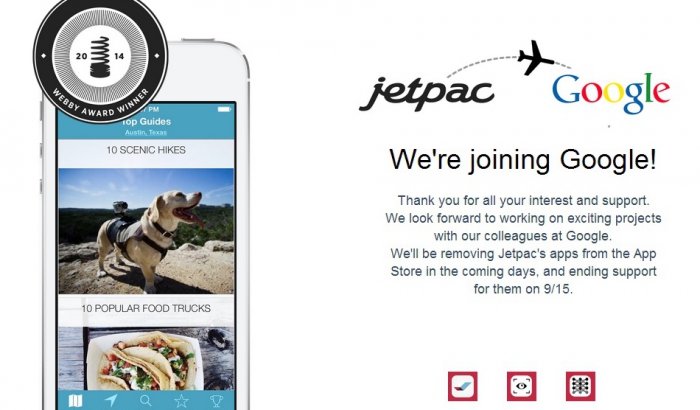Screen dimensions: 700x410
Task: Click the We're joining Google! headline
Action: click(523, 159)
